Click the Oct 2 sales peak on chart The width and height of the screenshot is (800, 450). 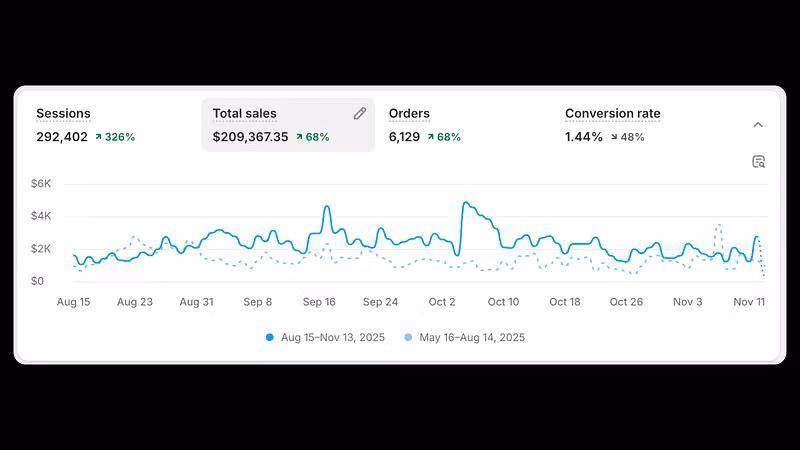(465, 203)
